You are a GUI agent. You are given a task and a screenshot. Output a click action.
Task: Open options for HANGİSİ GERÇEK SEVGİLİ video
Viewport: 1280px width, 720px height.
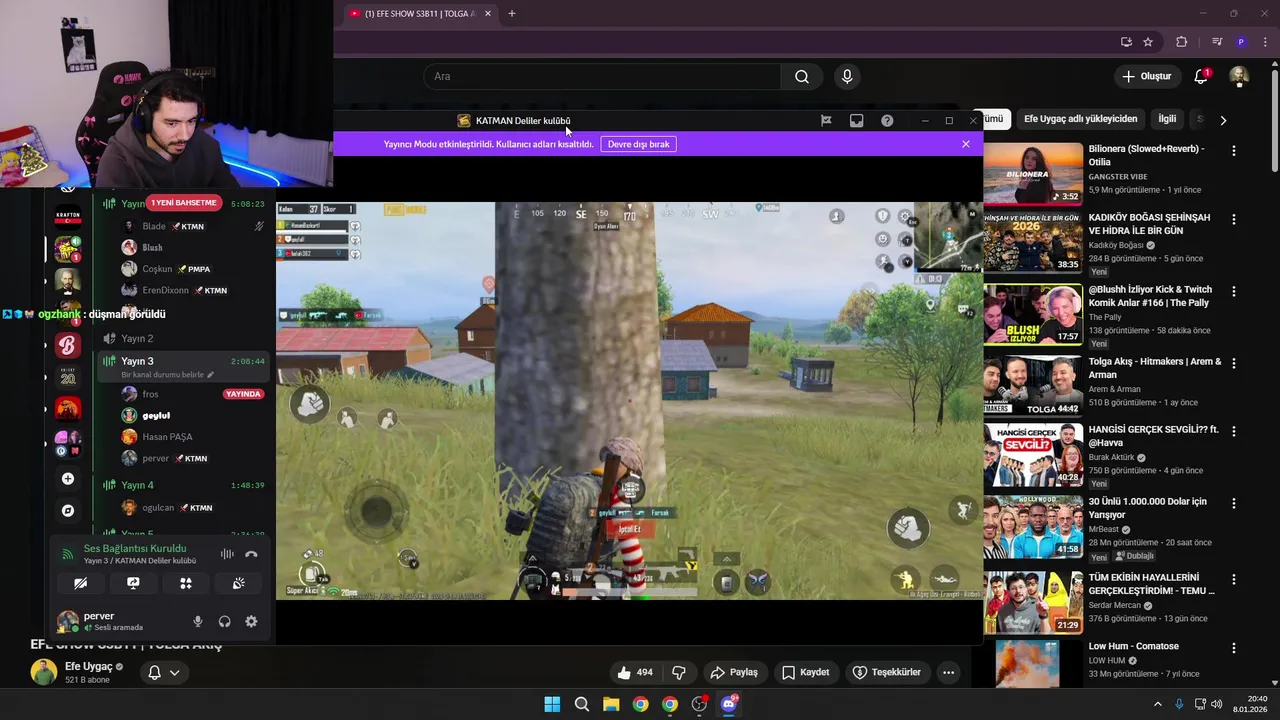click(1234, 432)
